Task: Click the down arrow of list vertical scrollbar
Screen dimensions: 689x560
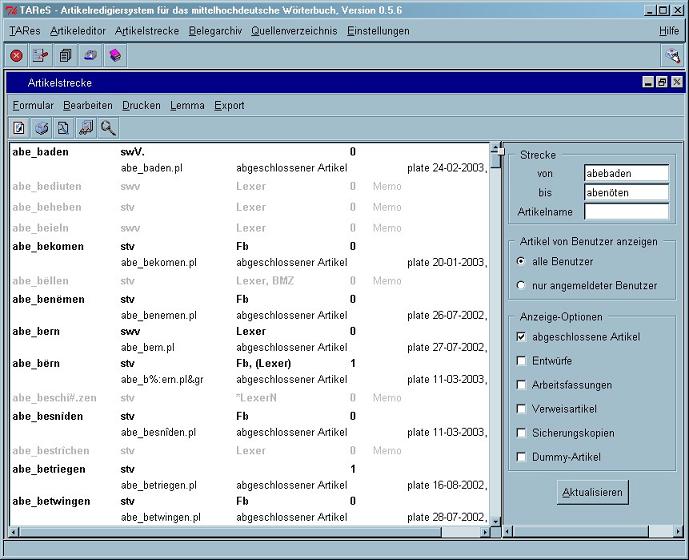Action: coord(496,521)
